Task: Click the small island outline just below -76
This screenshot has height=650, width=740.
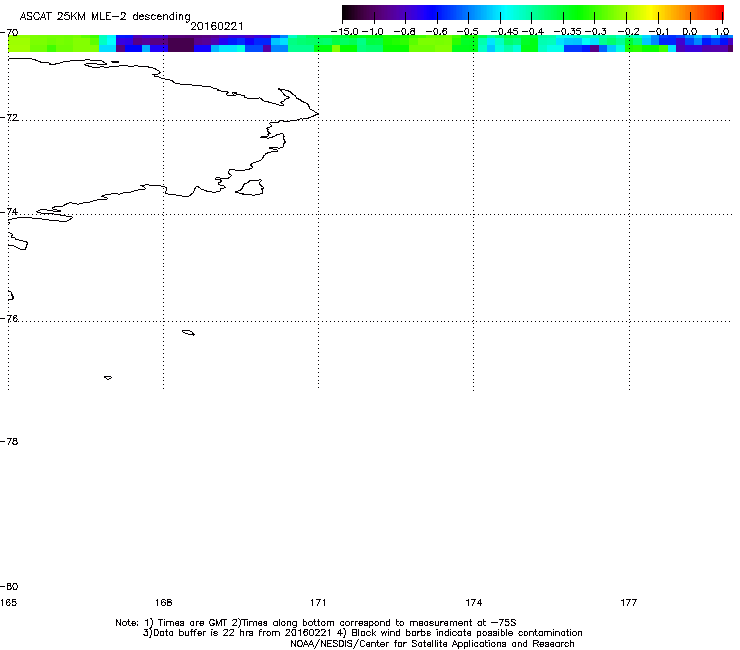Action: [x=188, y=333]
